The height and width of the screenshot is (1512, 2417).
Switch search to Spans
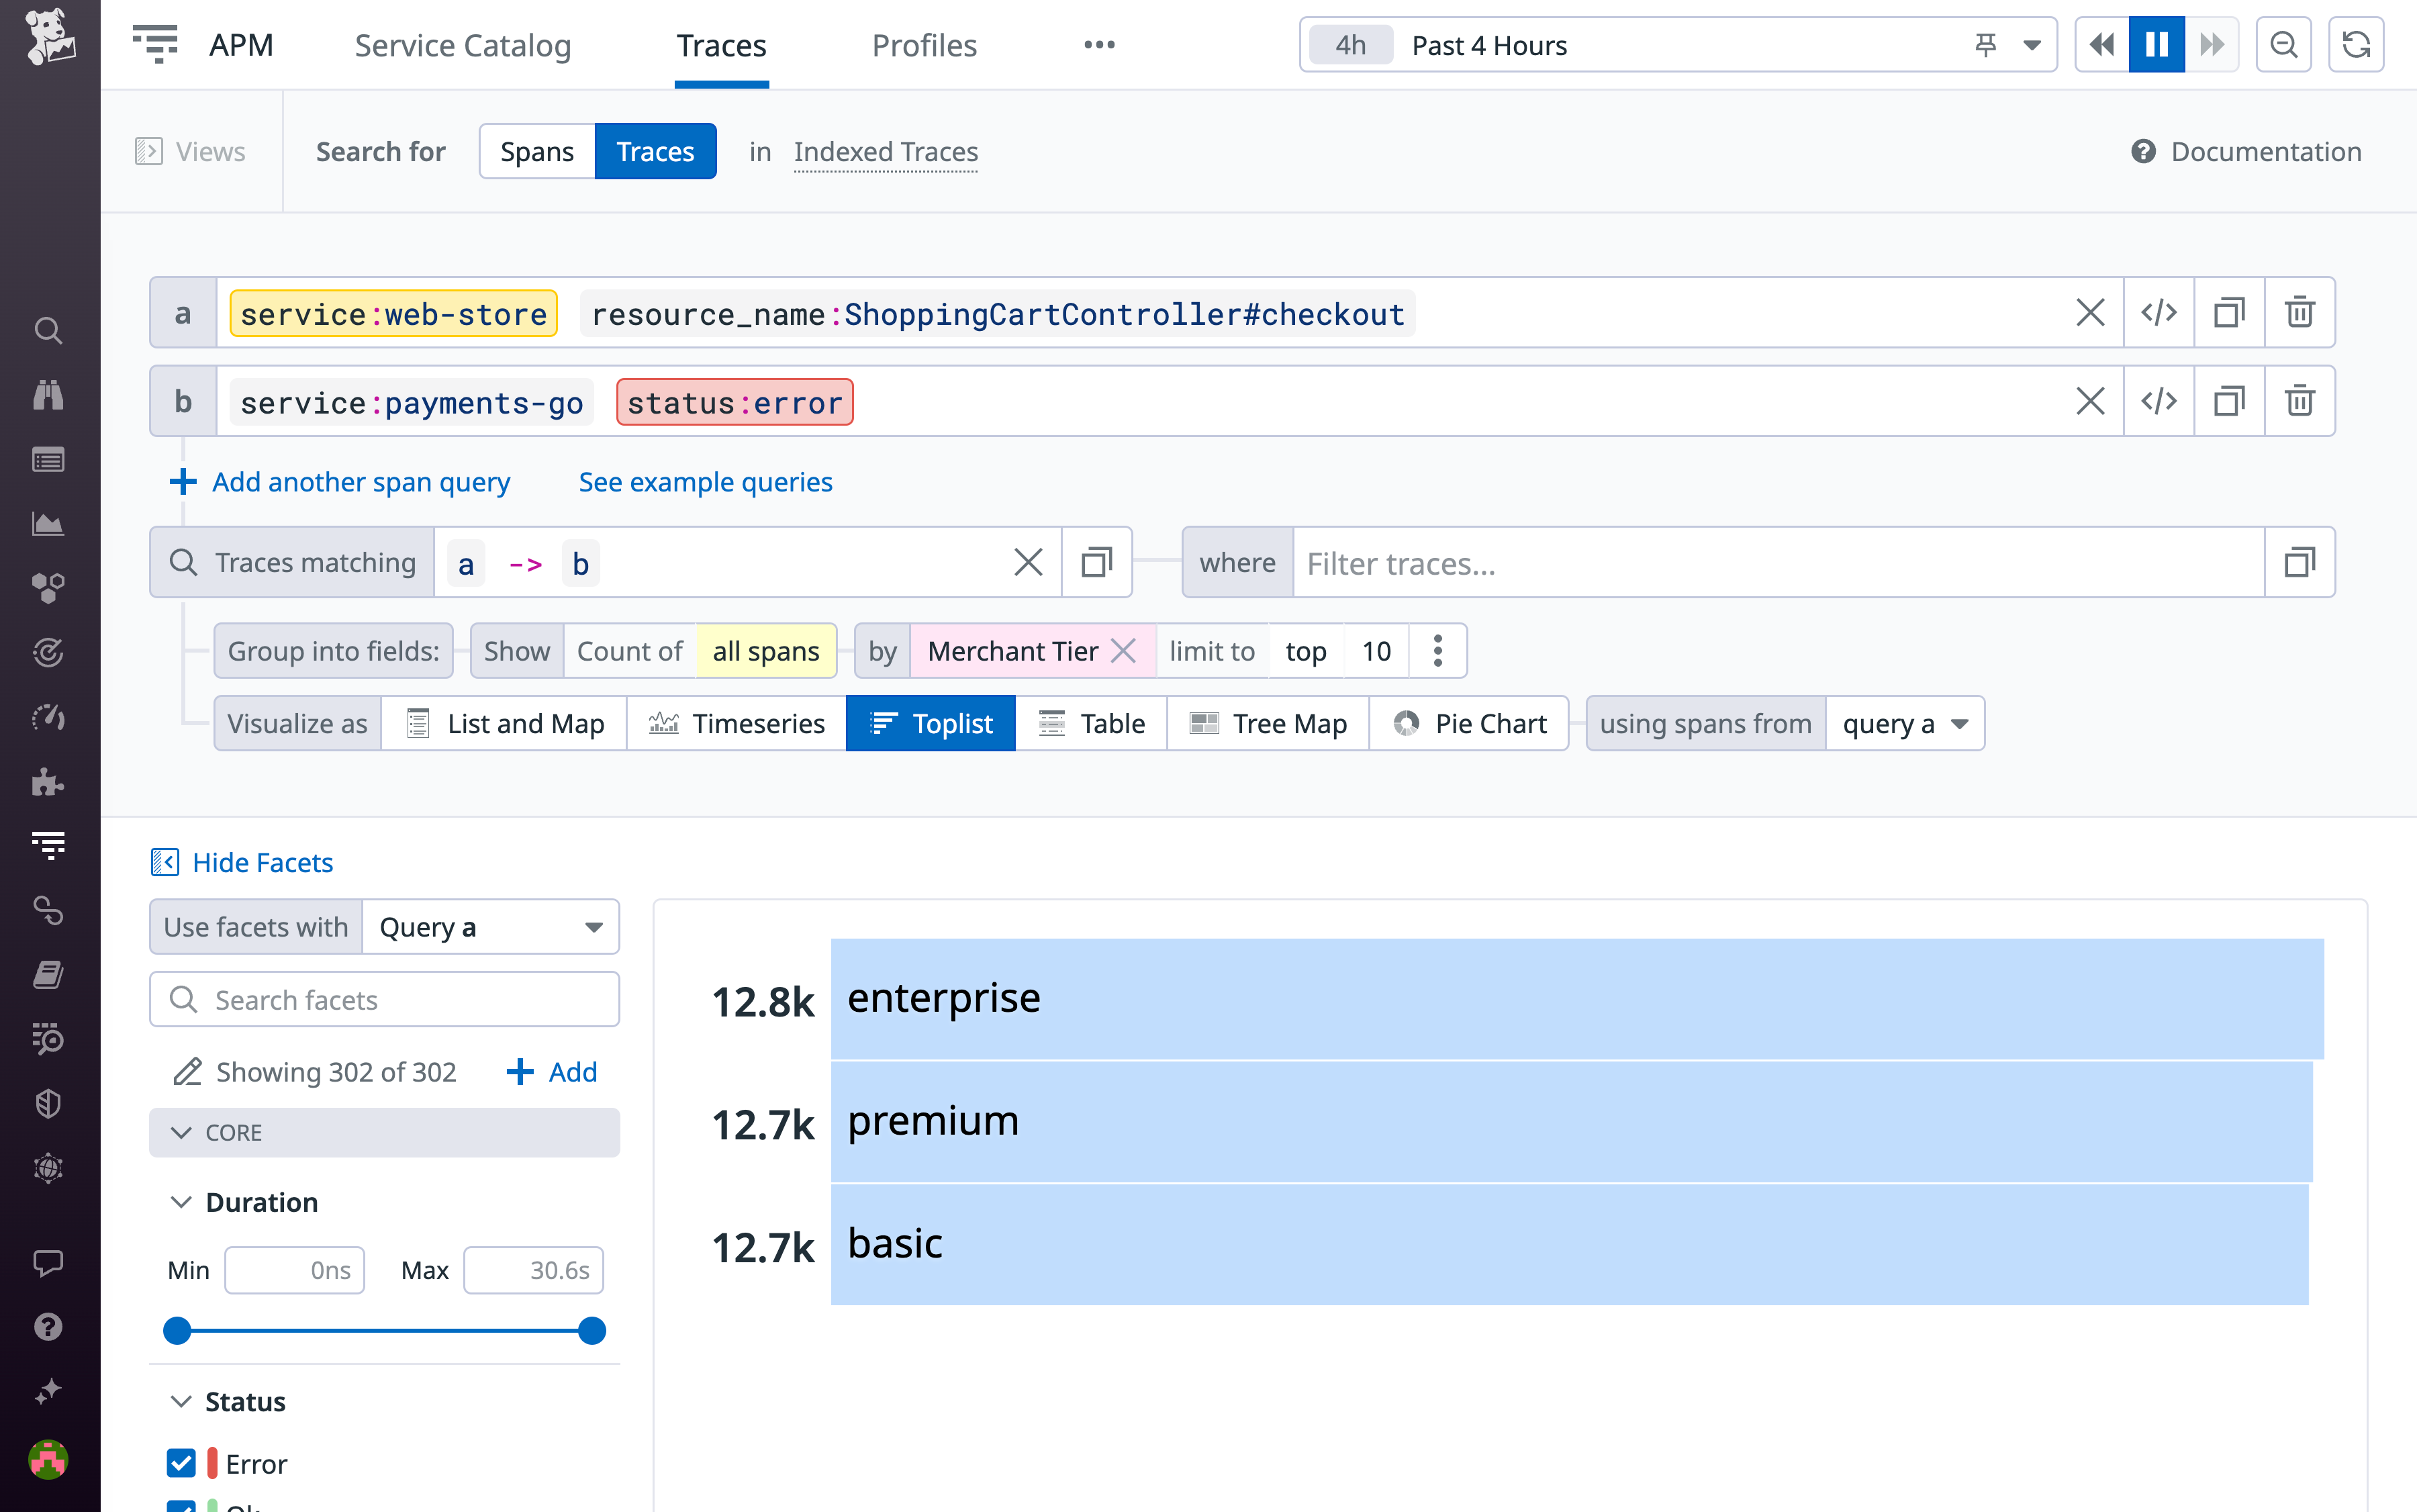pyautogui.click(x=537, y=152)
